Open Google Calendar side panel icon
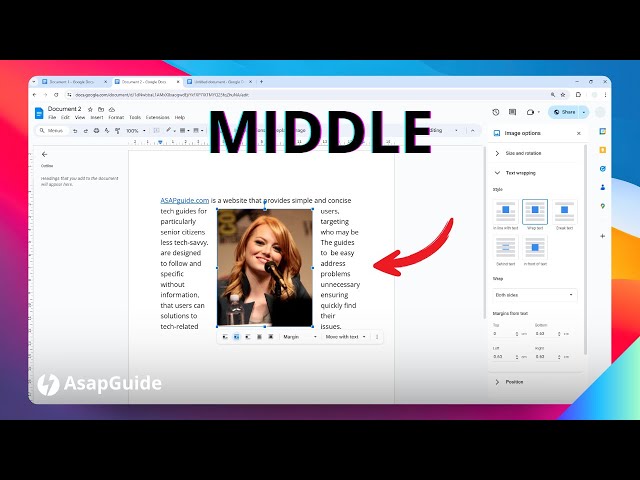 (602, 131)
